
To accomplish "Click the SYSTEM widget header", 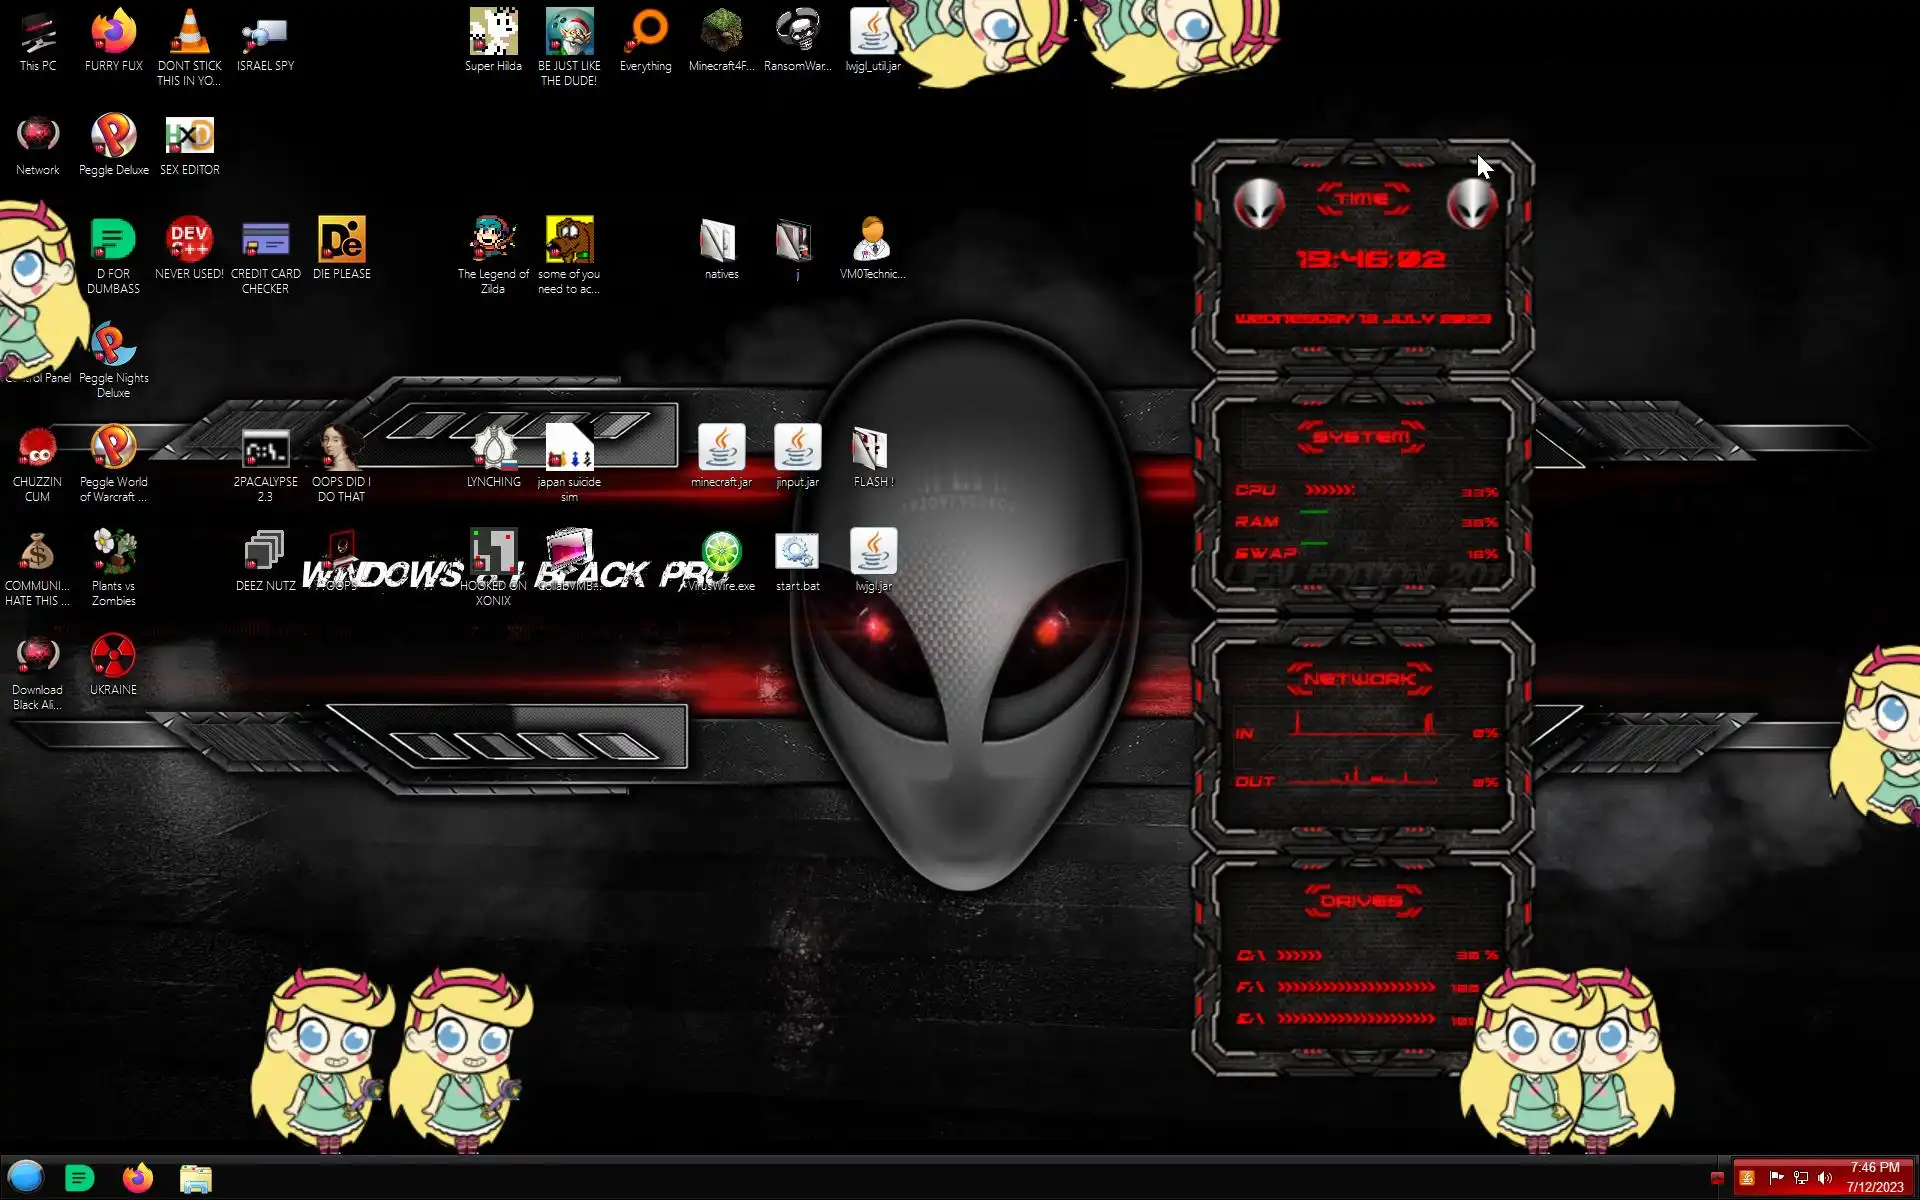I will click(x=1361, y=437).
